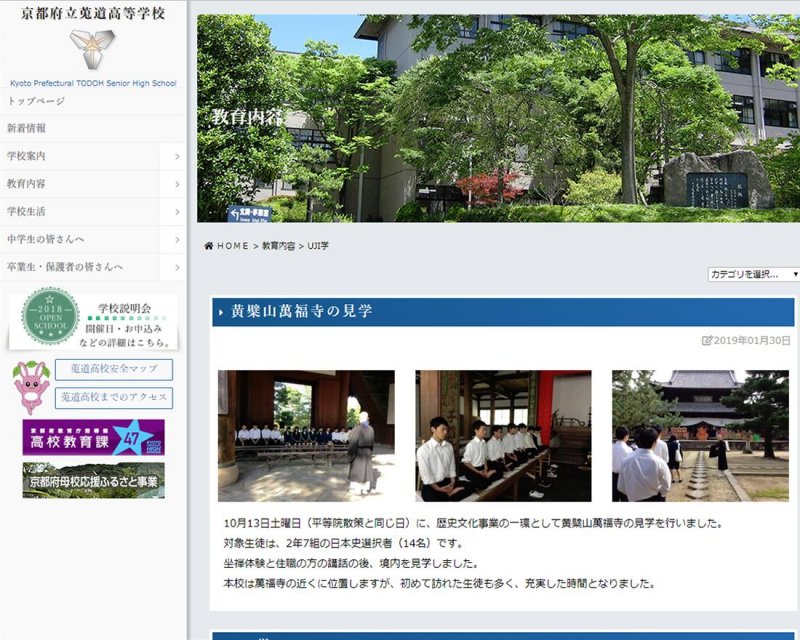Click the HOME house icon in breadcrumb
This screenshot has width=800, height=640.
(x=208, y=246)
